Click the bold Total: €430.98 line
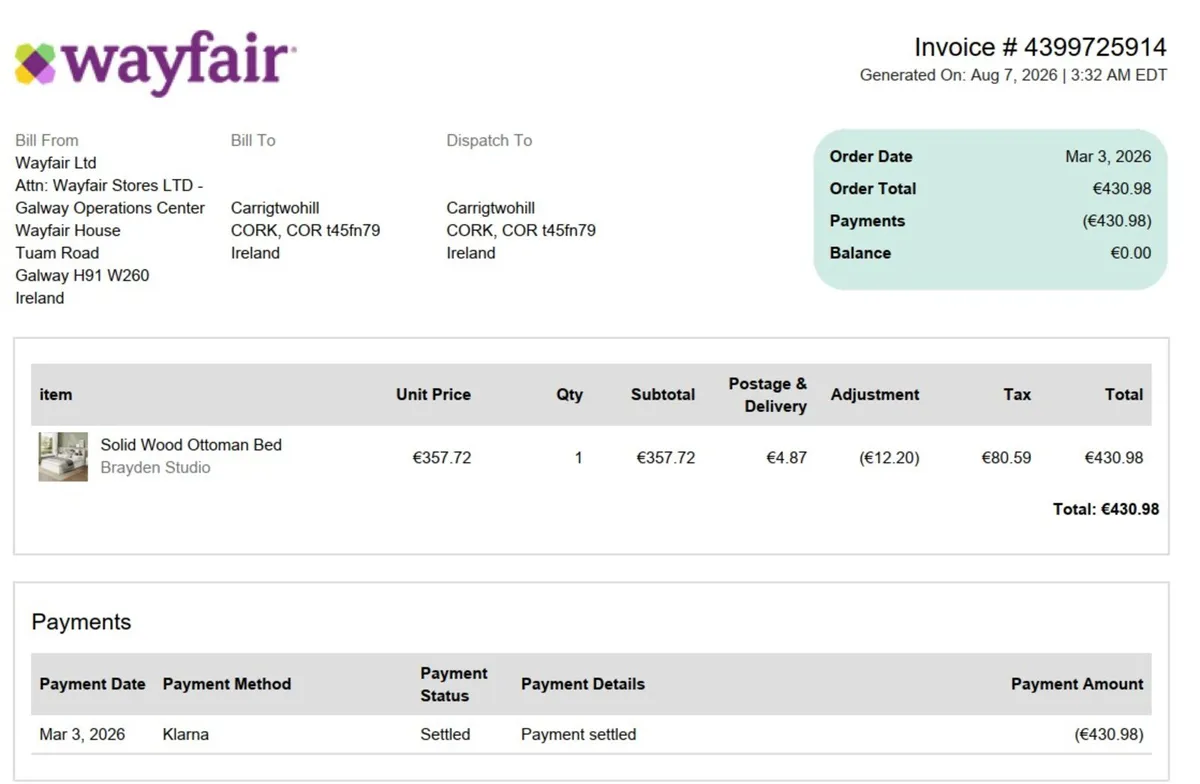 [x=1106, y=509]
